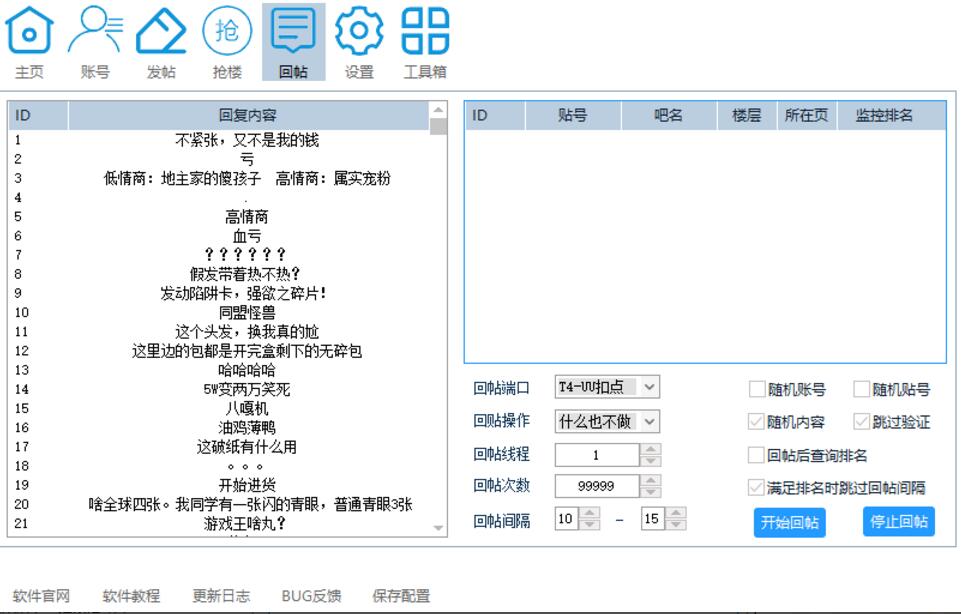The height and width of the screenshot is (614, 961).
Task: Enable the 随机账号 checkbox
Action: point(758,388)
